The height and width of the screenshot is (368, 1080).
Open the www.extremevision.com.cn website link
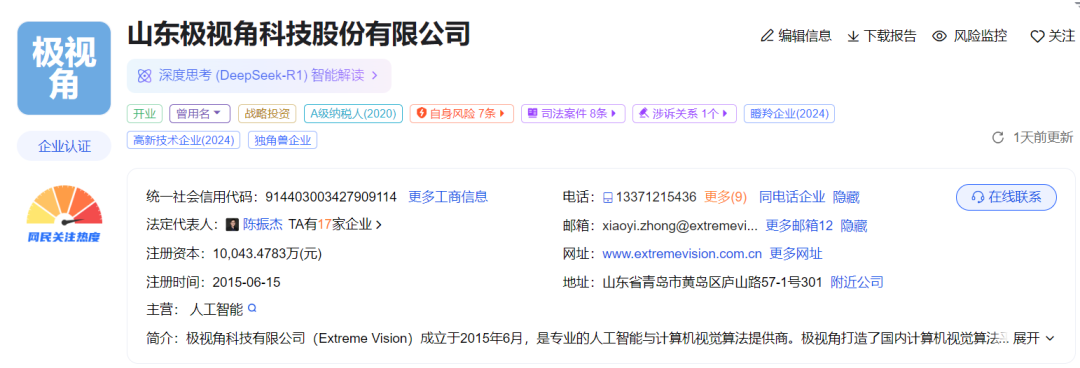point(682,254)
